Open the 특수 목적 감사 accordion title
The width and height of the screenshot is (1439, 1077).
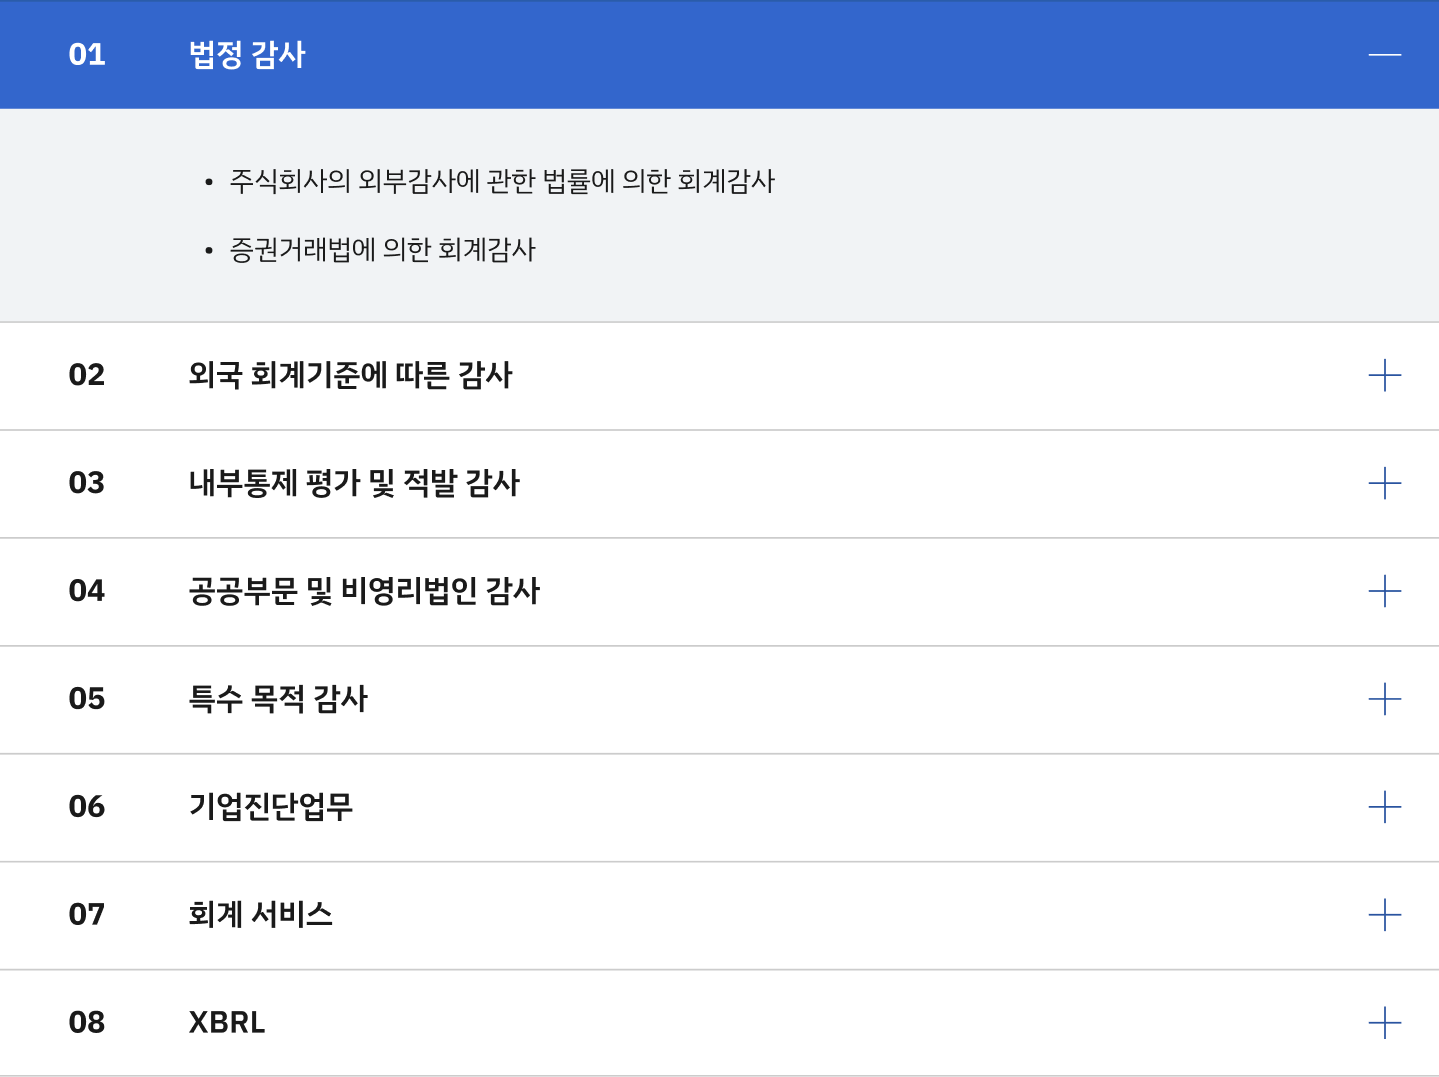278,700
